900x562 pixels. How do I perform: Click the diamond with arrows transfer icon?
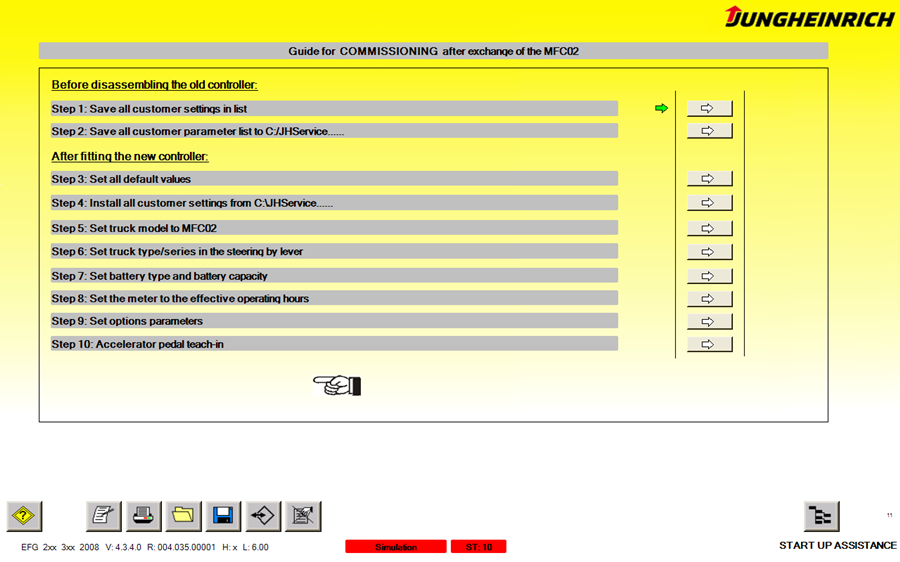point(263,516)
